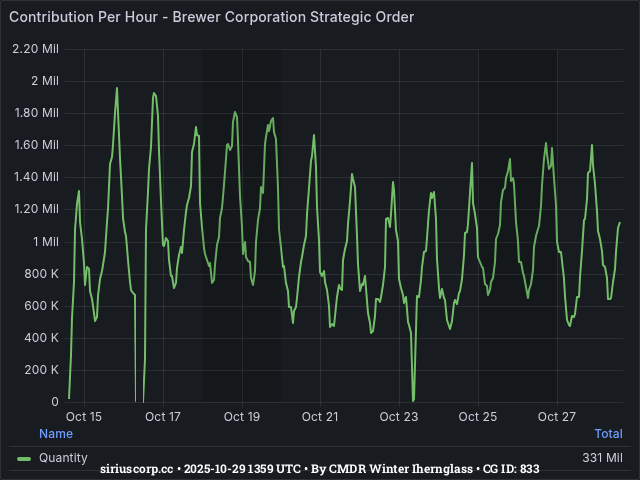The image size is (640, 480).
Task: Click the panel title Contribution Per Hour
Action: point(211,17)
